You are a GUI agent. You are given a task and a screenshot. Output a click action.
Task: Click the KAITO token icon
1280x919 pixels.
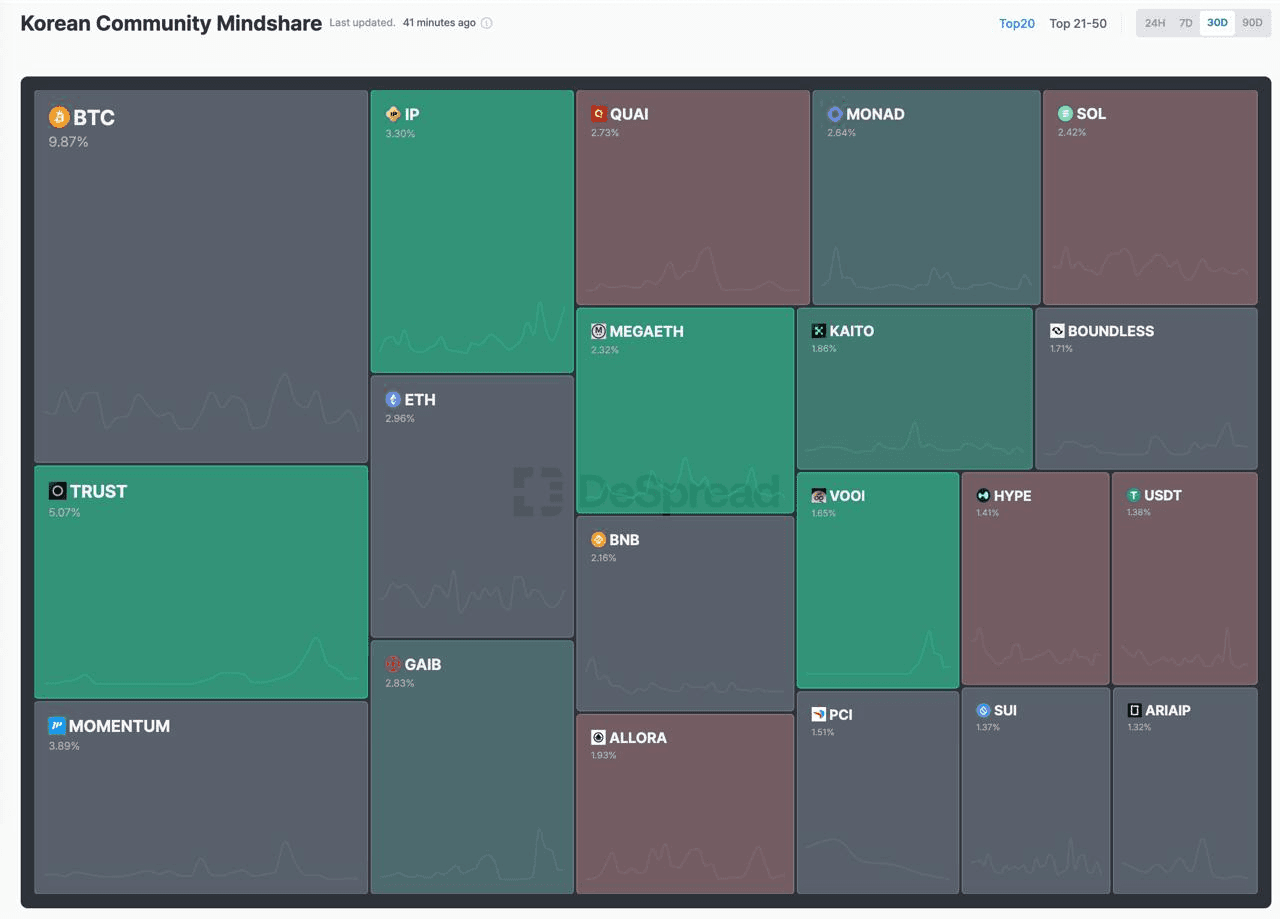click(818, 331)
